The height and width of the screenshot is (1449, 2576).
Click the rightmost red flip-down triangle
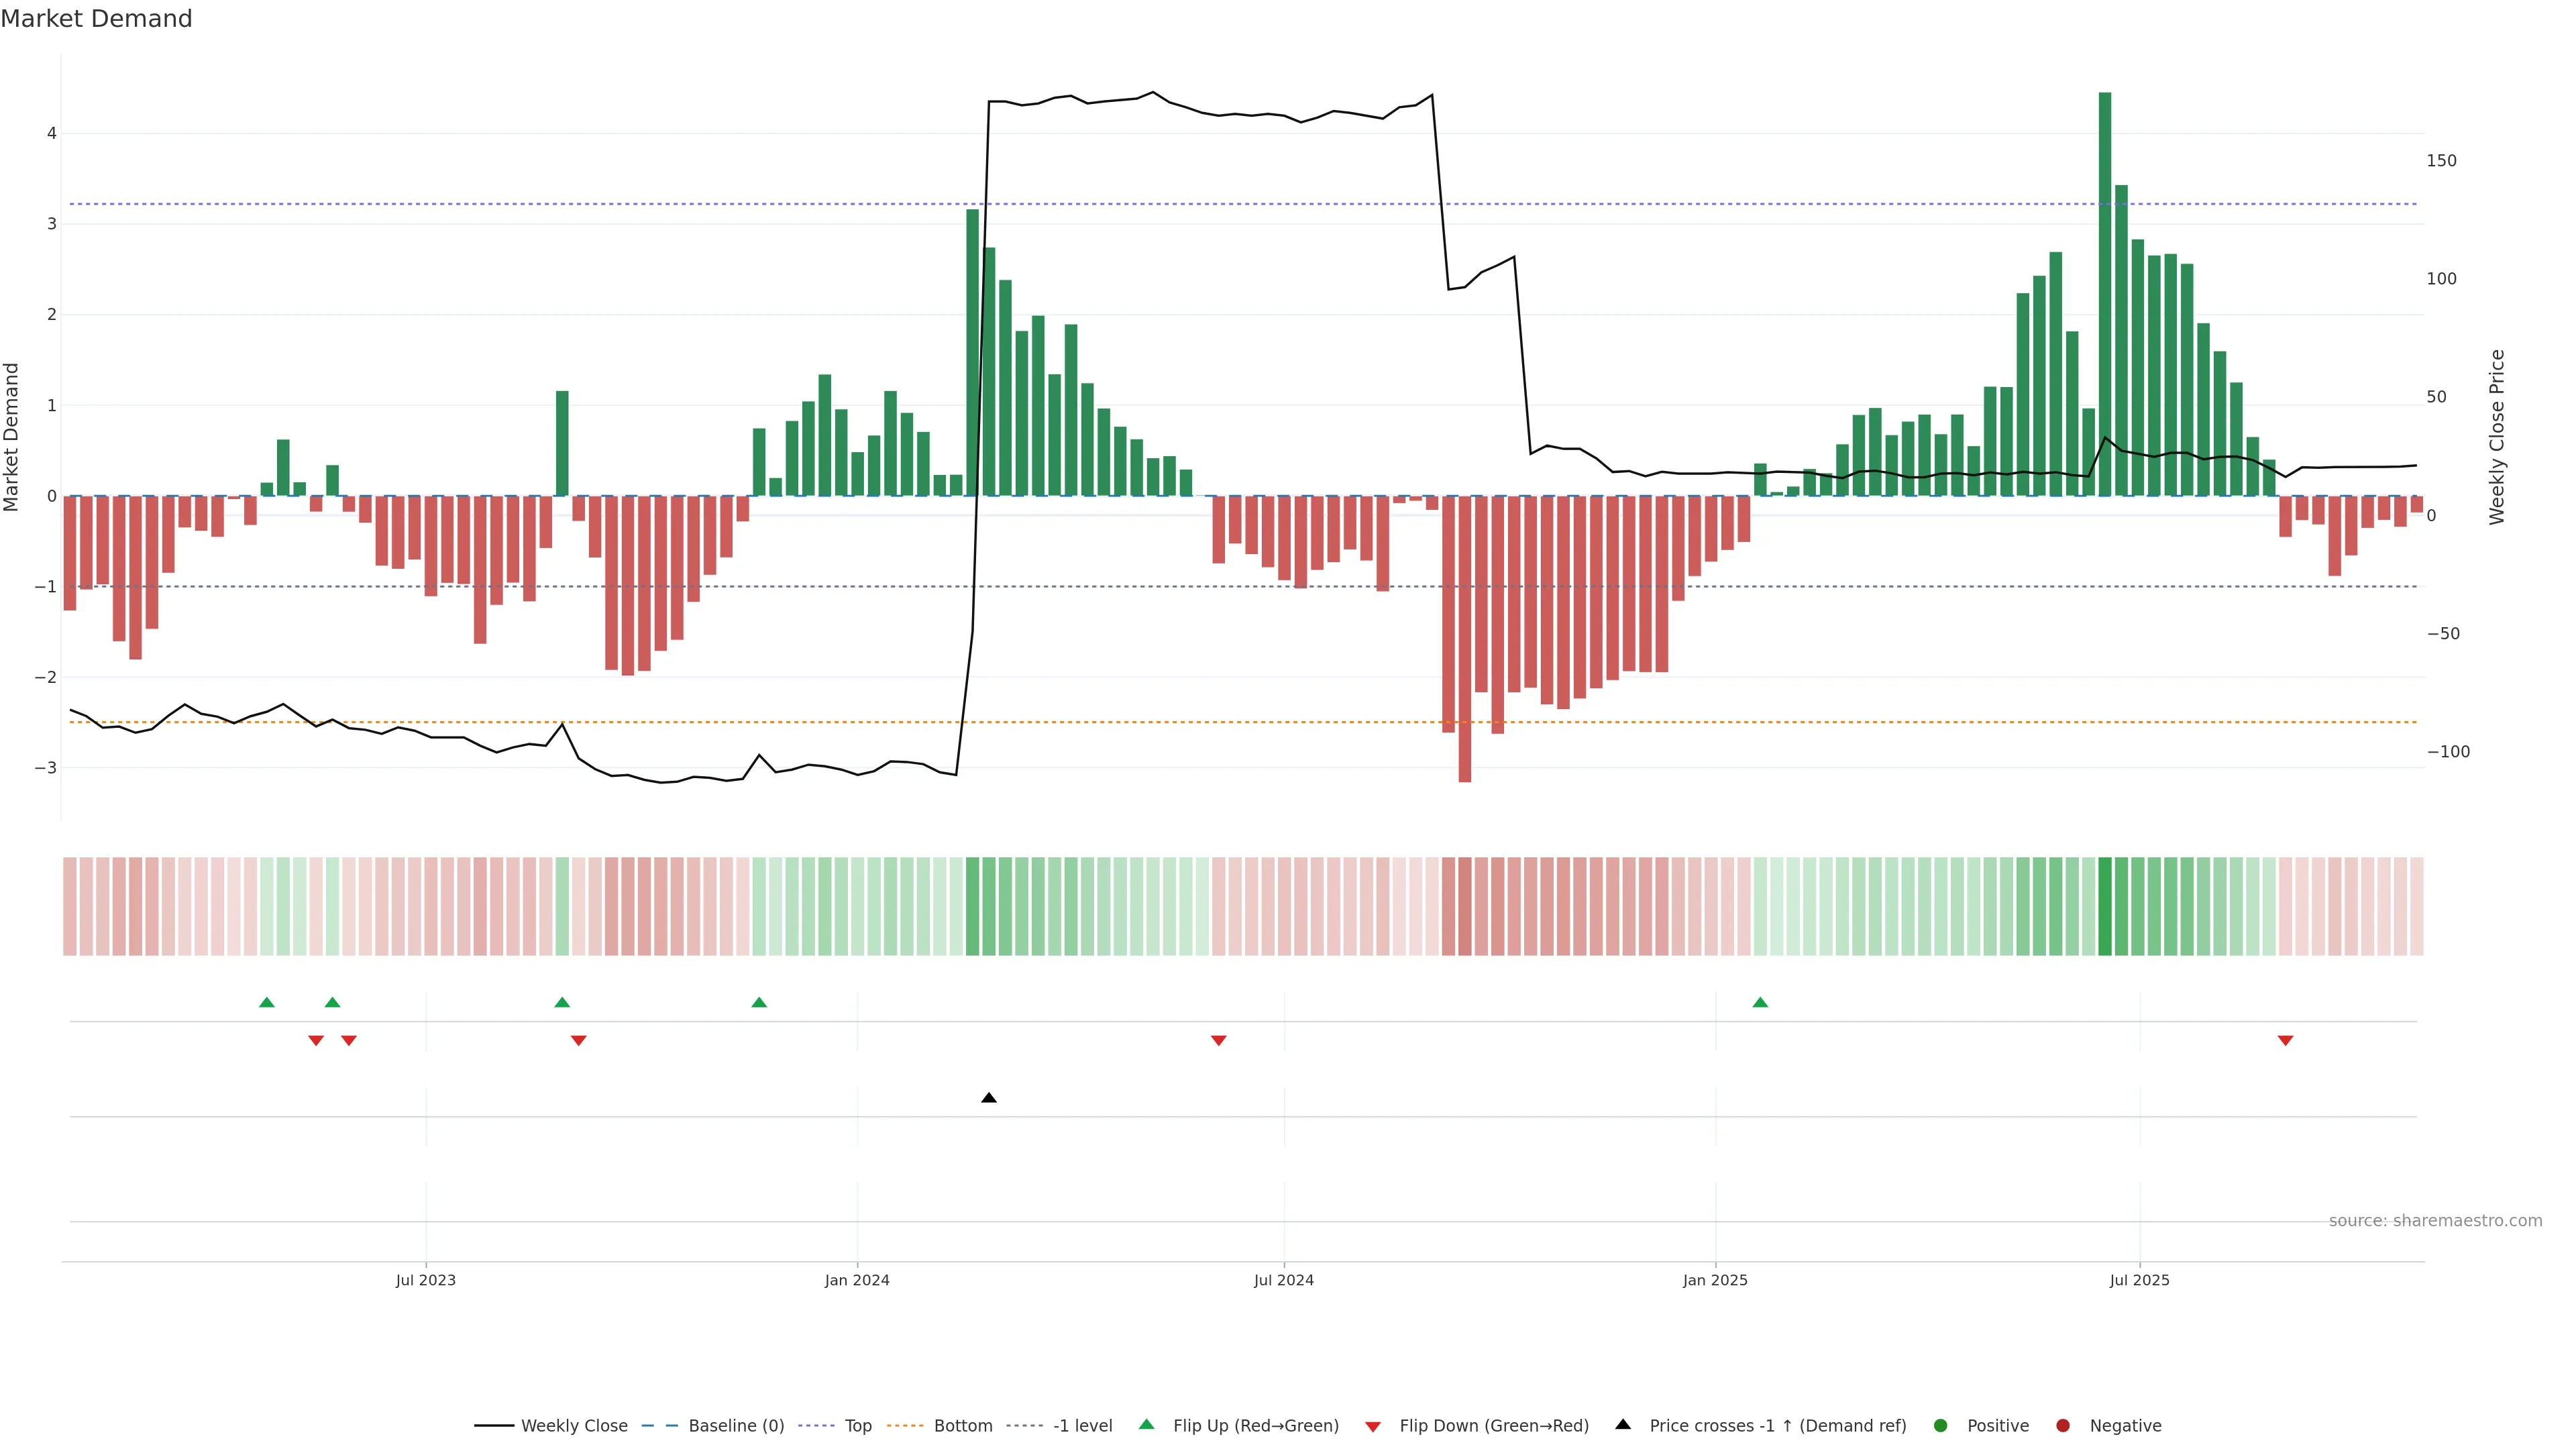(2285, 1041)
